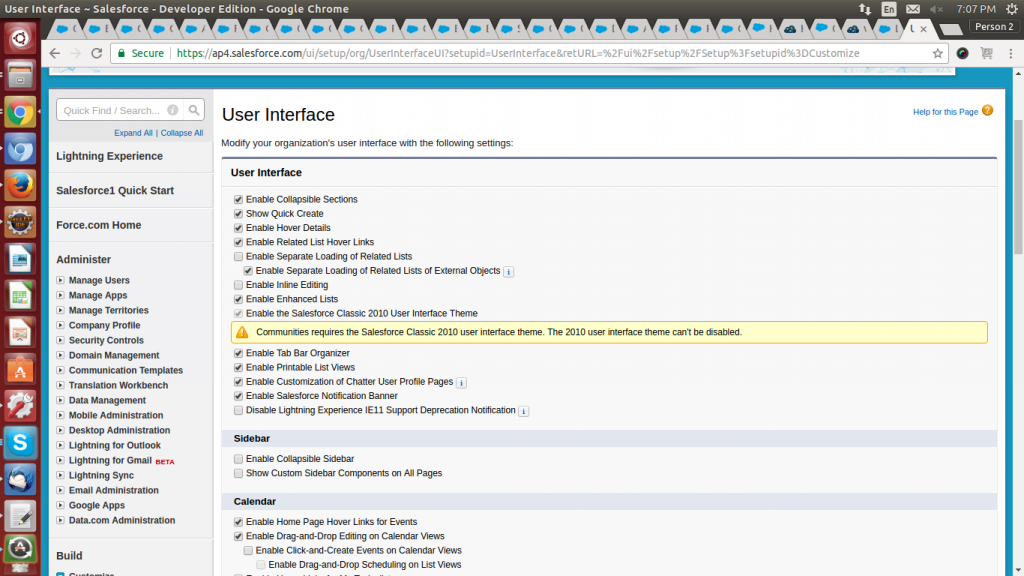Click the search magnifier icon in Quick Find
The width and height of the screenshot is (1024, 576).
(x=194, y=110)
